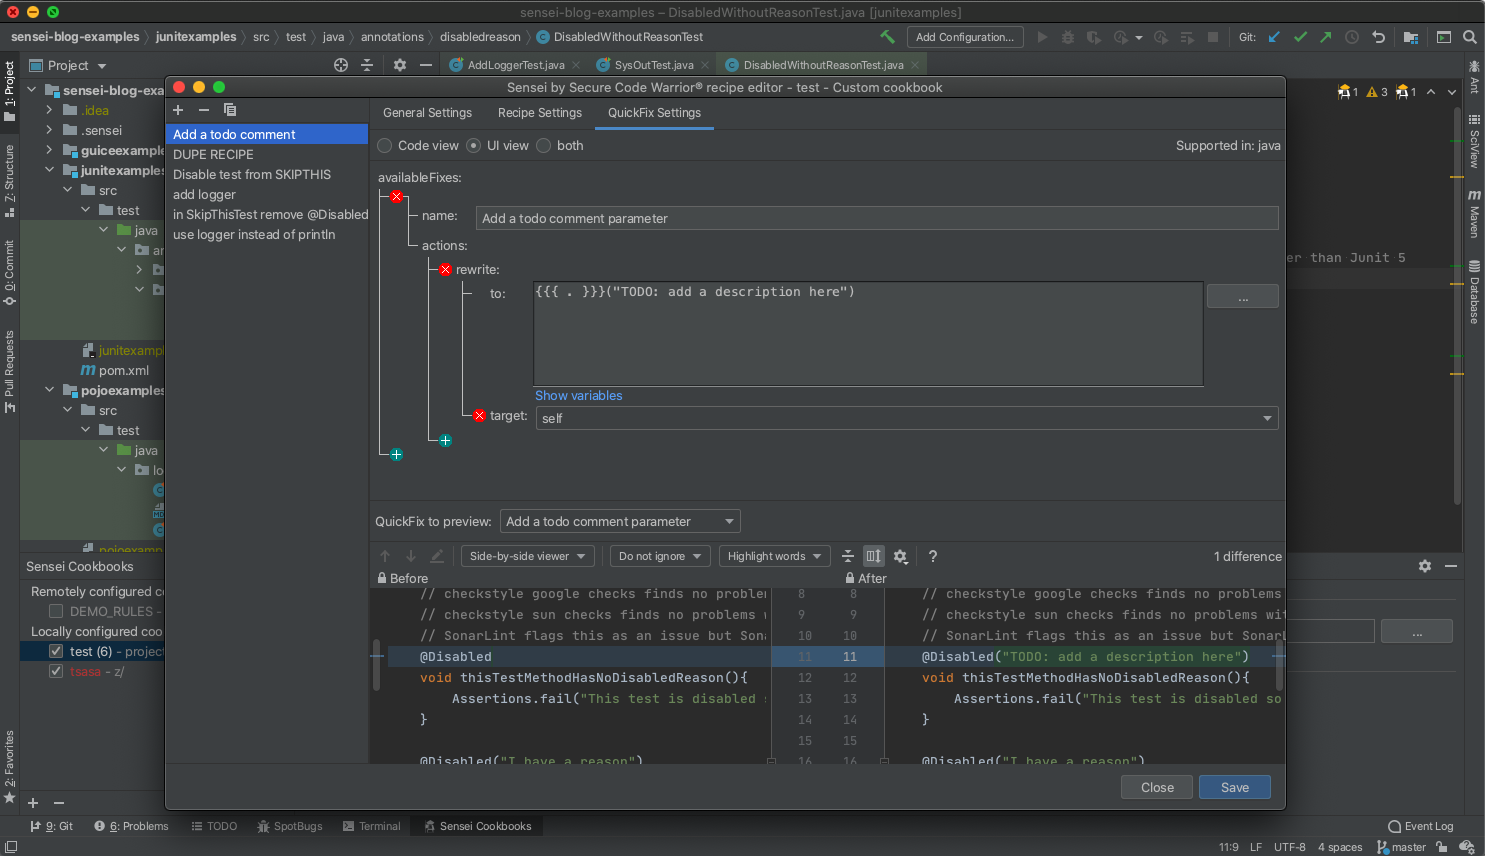Click the build hammer icon

(887, 37)
